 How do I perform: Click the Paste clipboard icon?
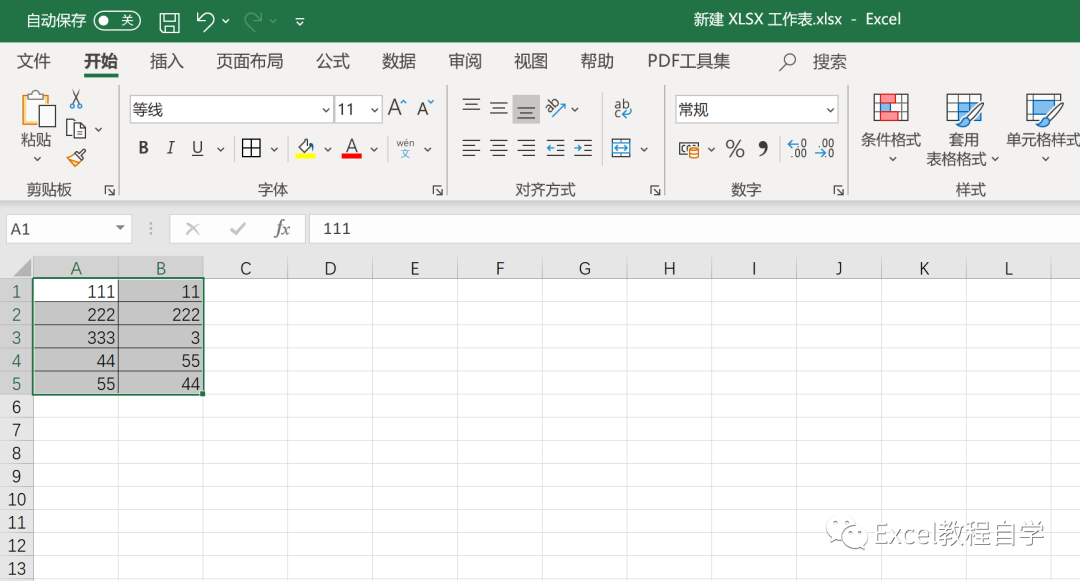pyautogui.click(x=37, y=109)
